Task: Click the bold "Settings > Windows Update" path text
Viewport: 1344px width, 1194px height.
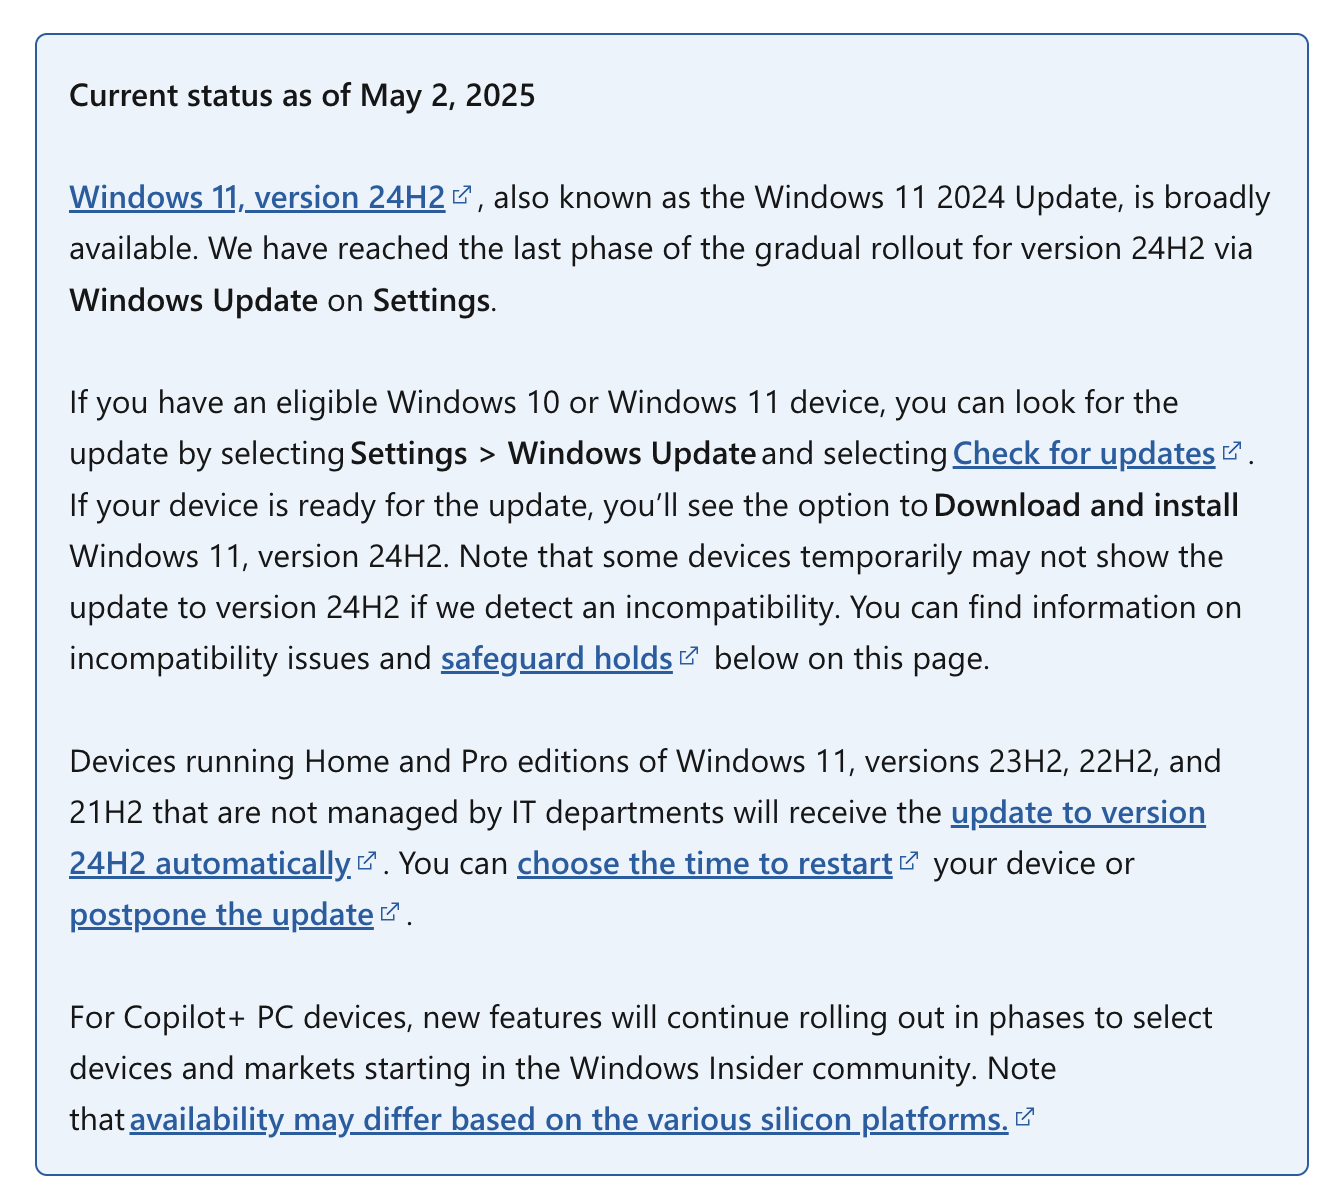Action: tap(553, 454)
